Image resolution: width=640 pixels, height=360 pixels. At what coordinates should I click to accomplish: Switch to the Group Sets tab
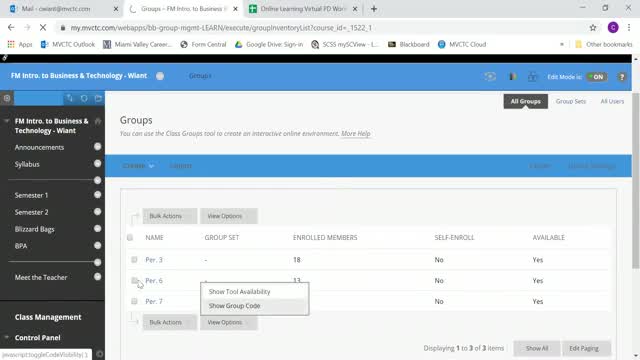point(571,101)
